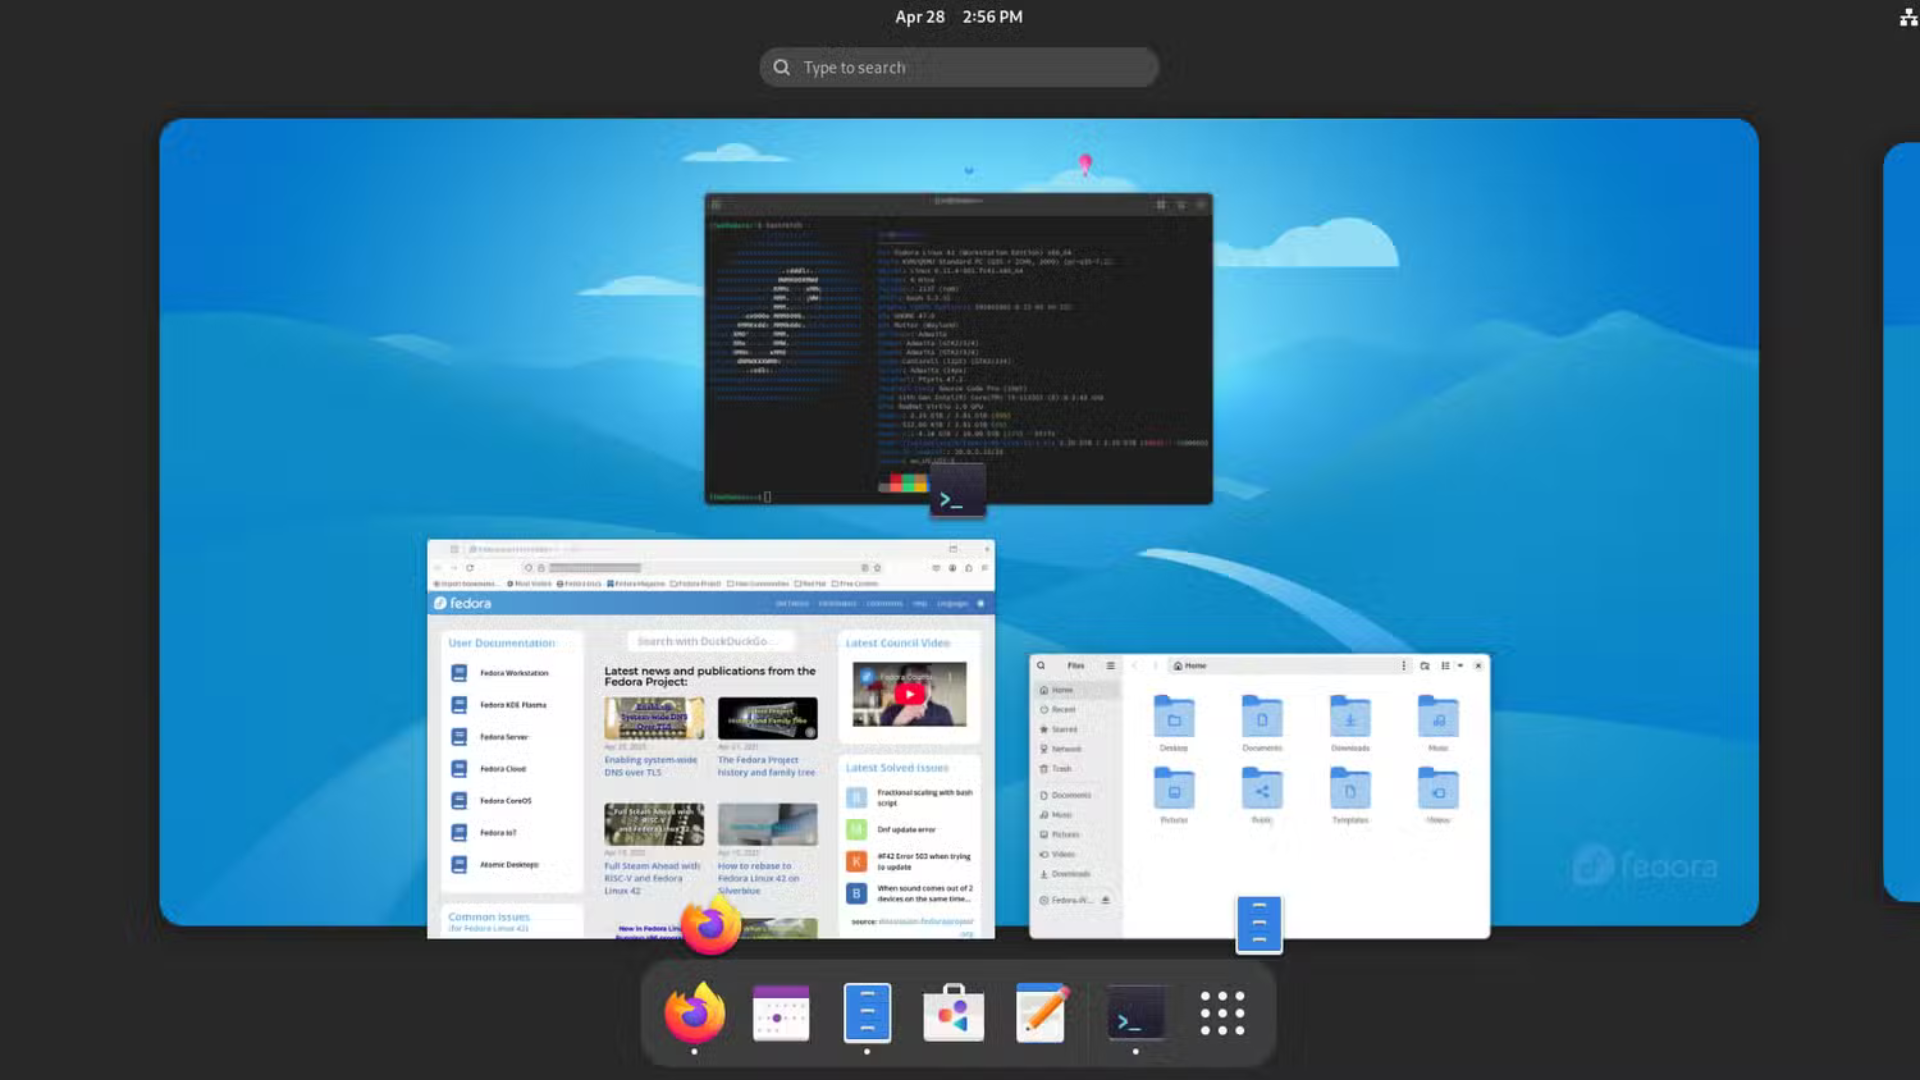Click the Terminal badge icon on the terminal window

[x=957, y=492]
